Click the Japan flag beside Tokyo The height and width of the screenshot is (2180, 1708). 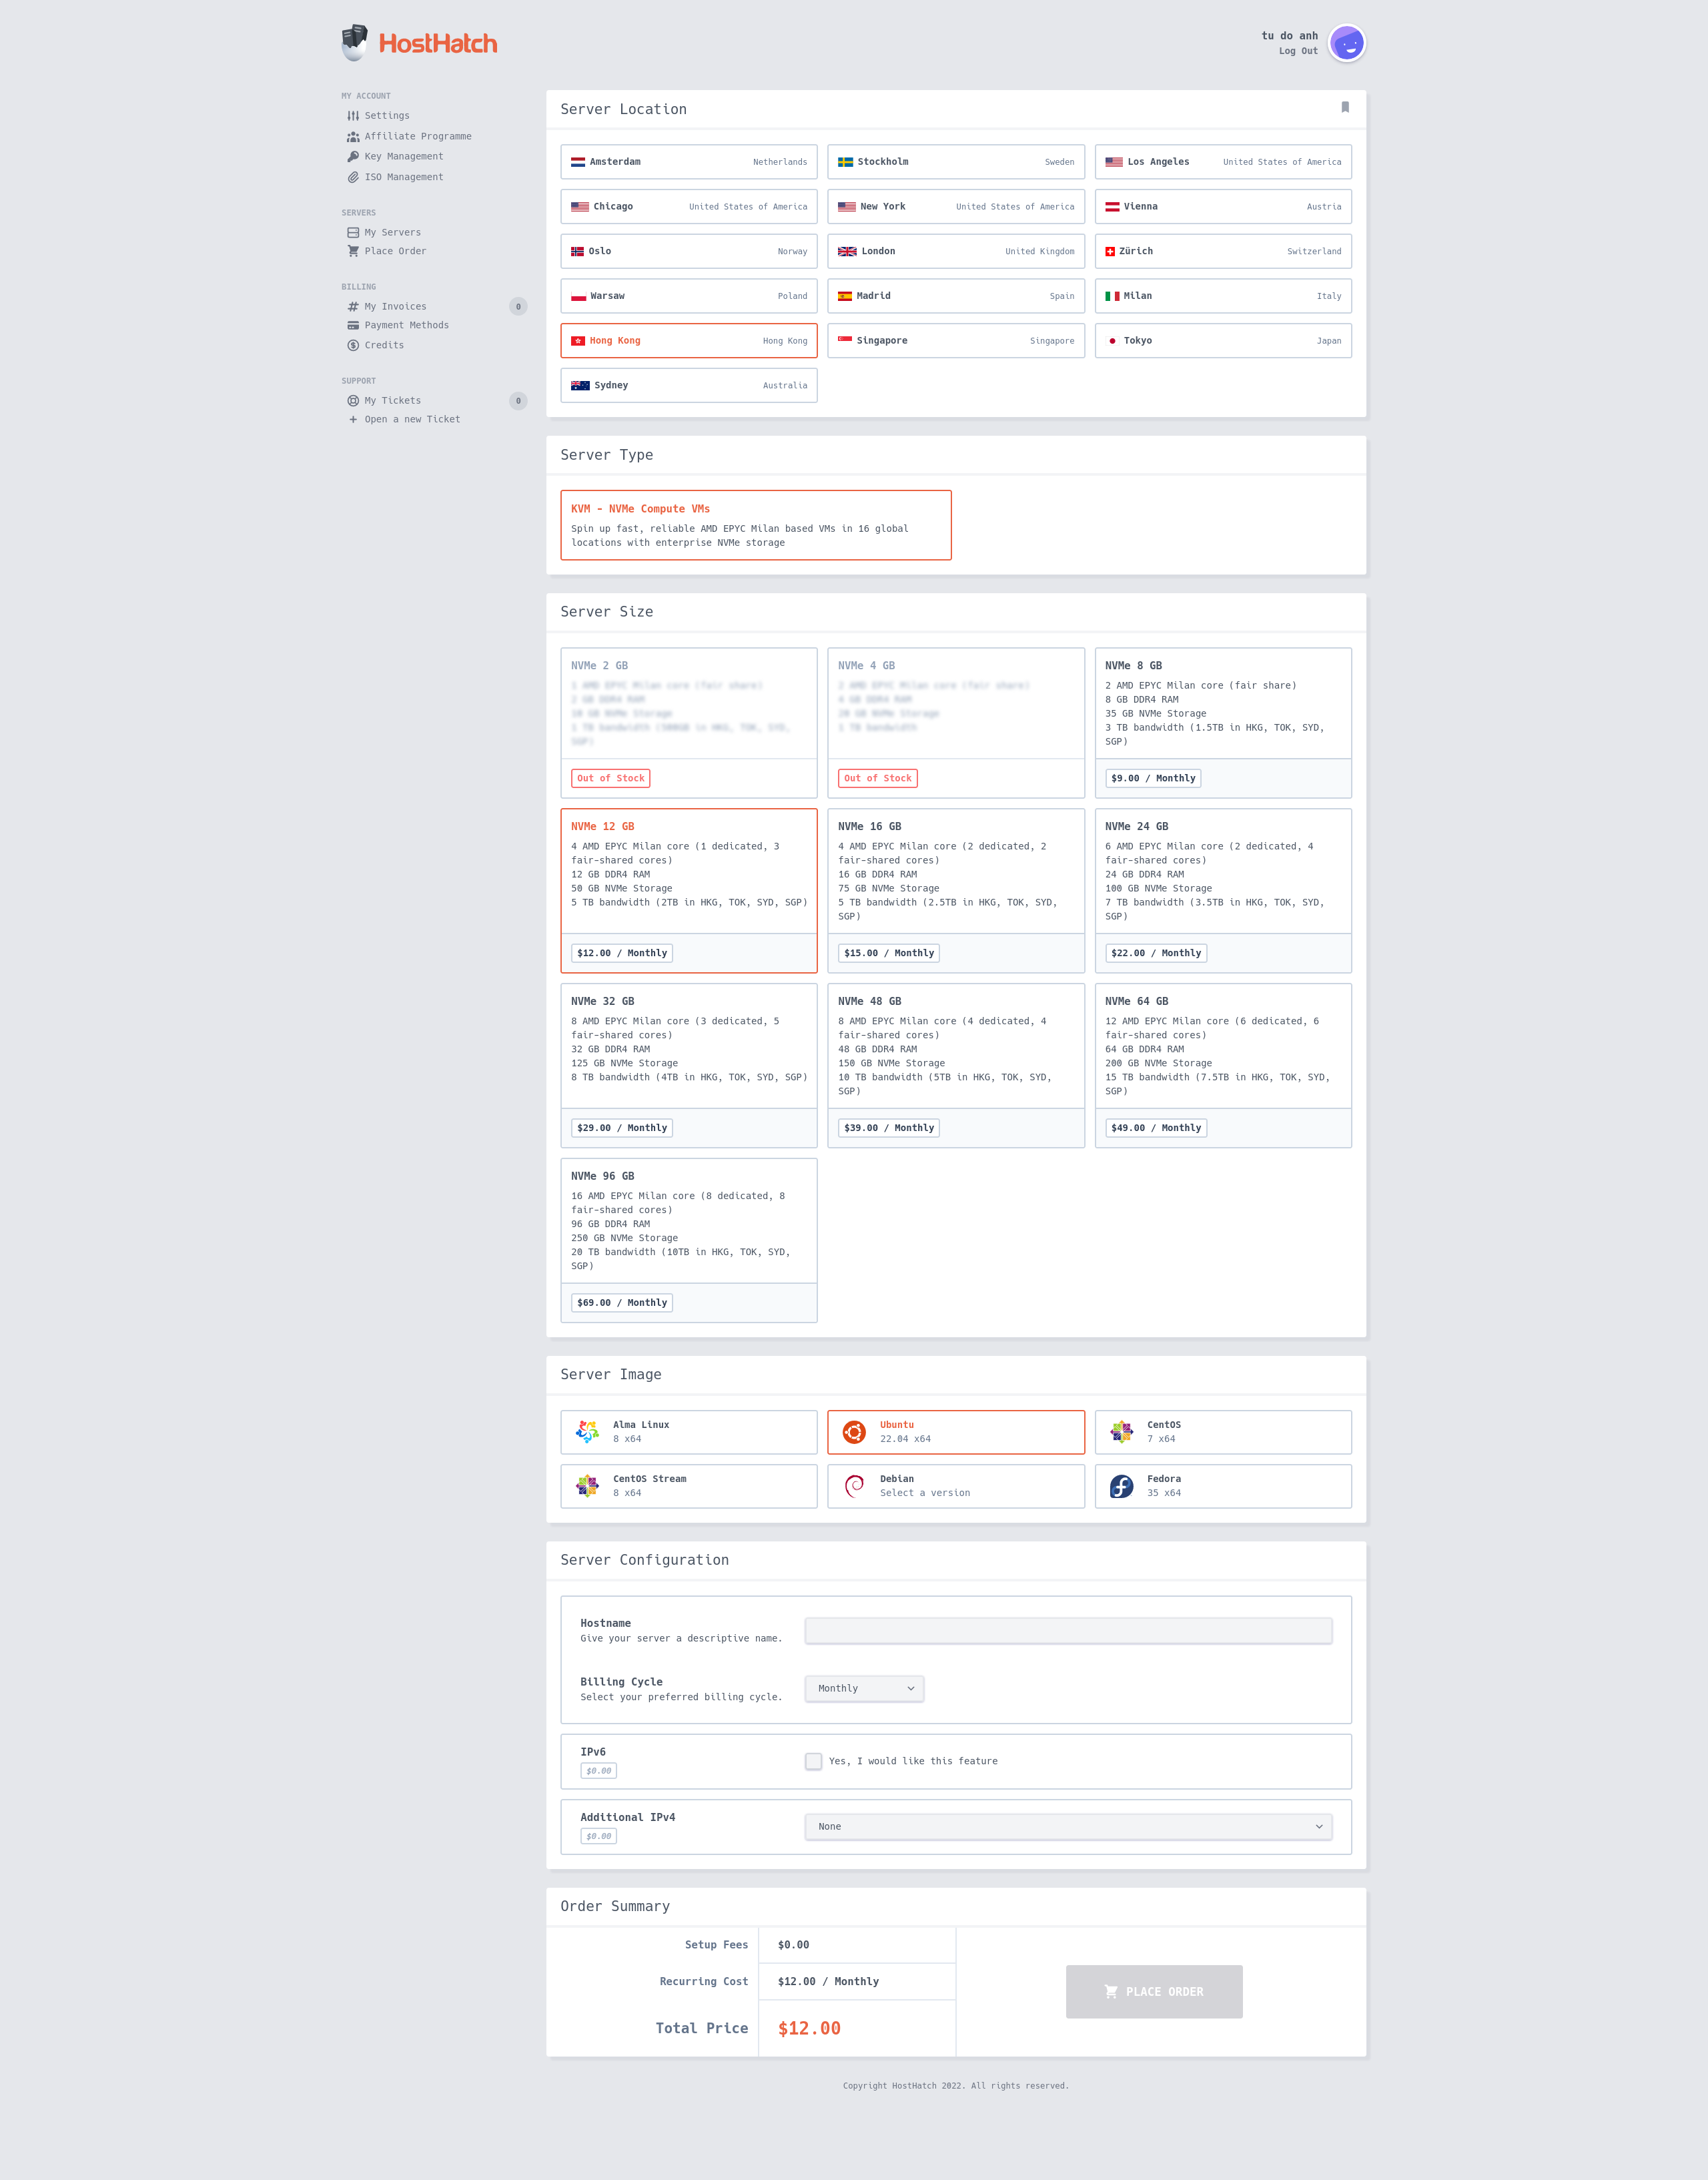pos(1112,341)
